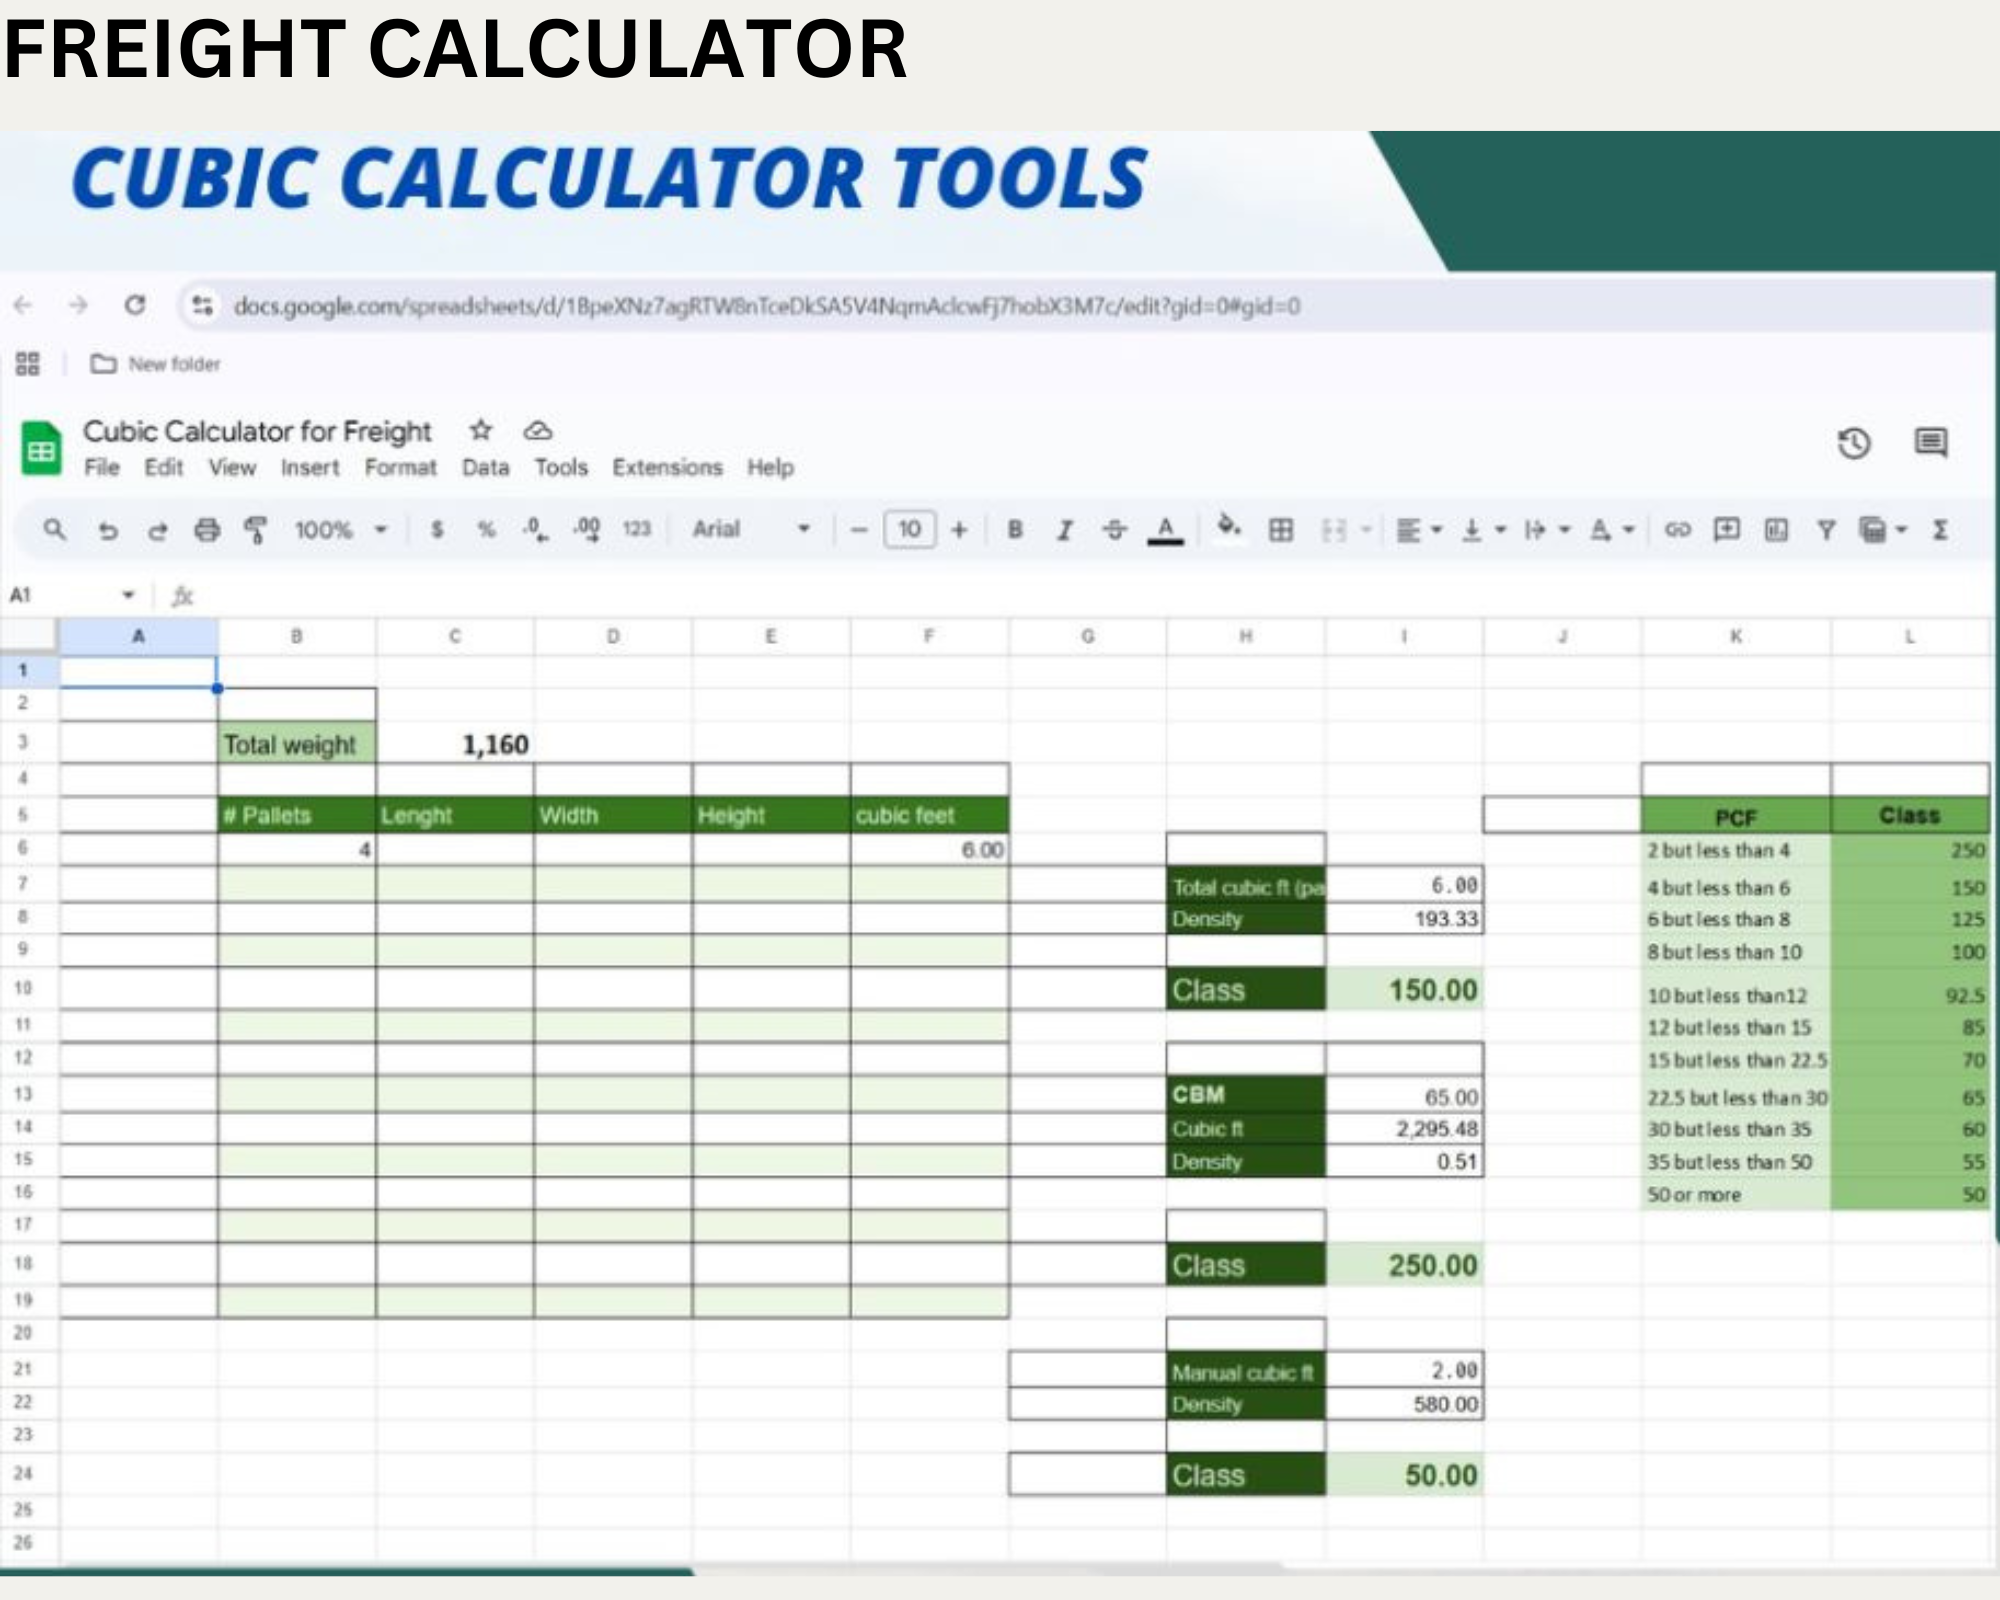Star the Cubic Calculator for Freight document
Viewport: 2000px width, 1600px height.
481,430
